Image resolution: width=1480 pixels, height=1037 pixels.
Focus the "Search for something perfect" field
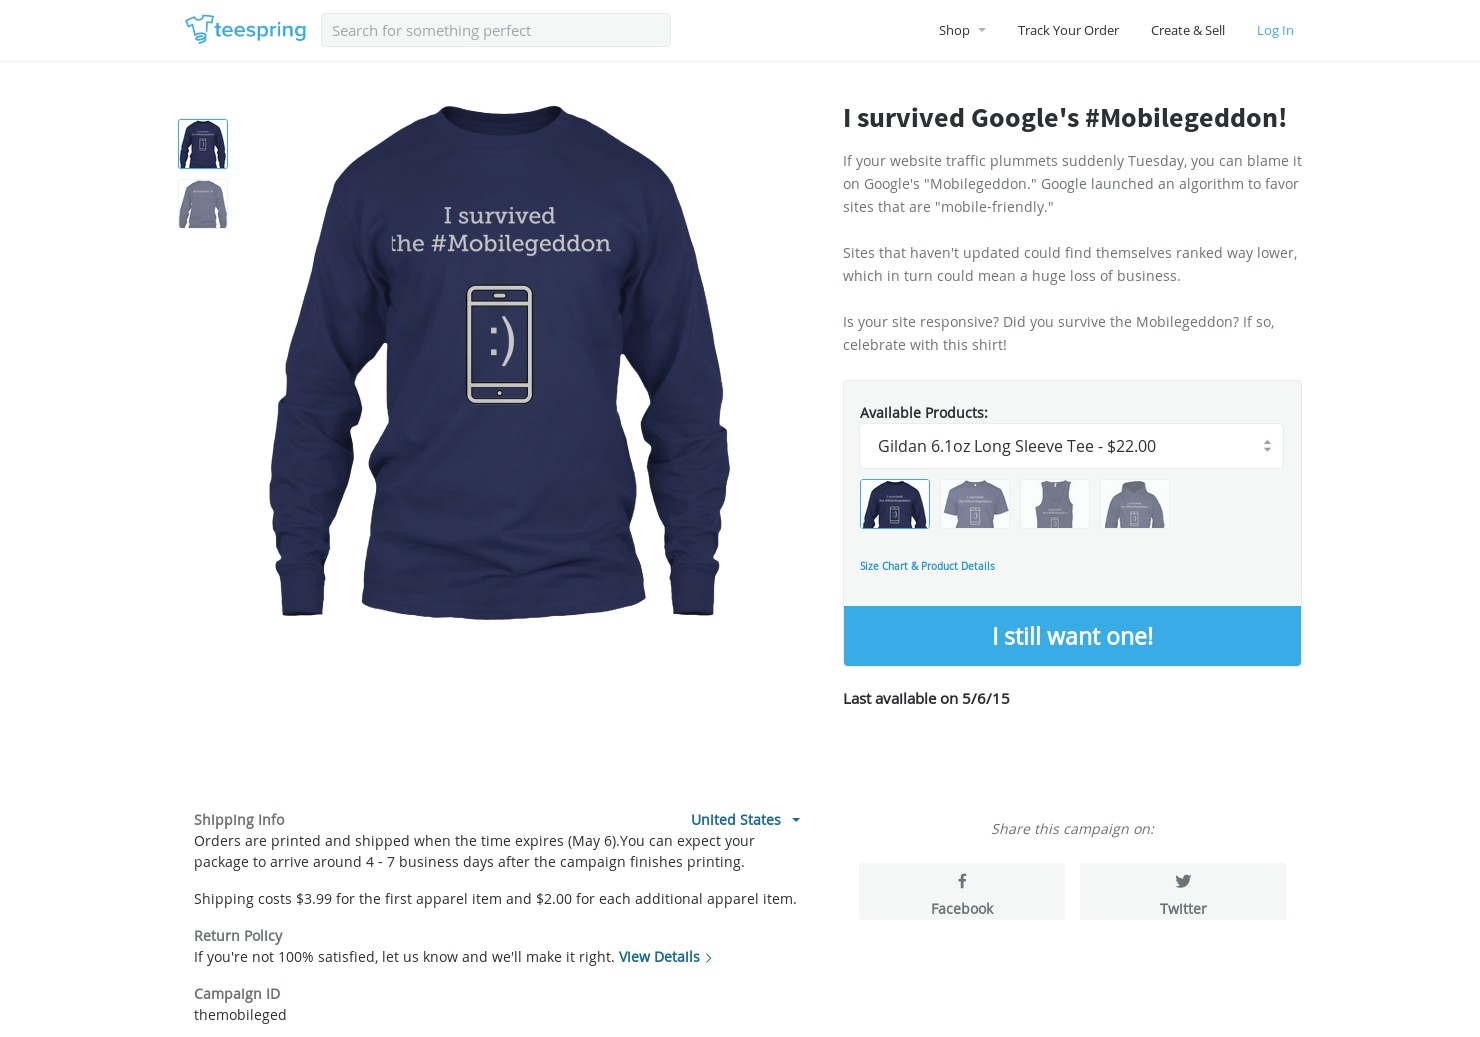click(x=496, y=30)
